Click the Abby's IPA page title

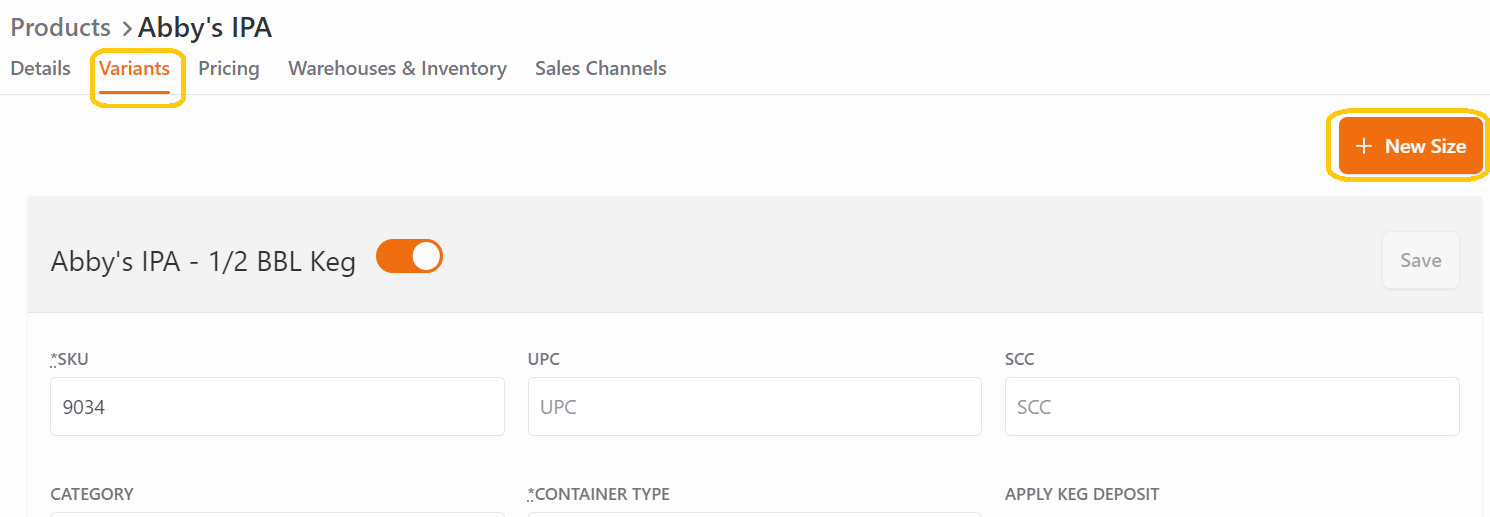[205, 27]
